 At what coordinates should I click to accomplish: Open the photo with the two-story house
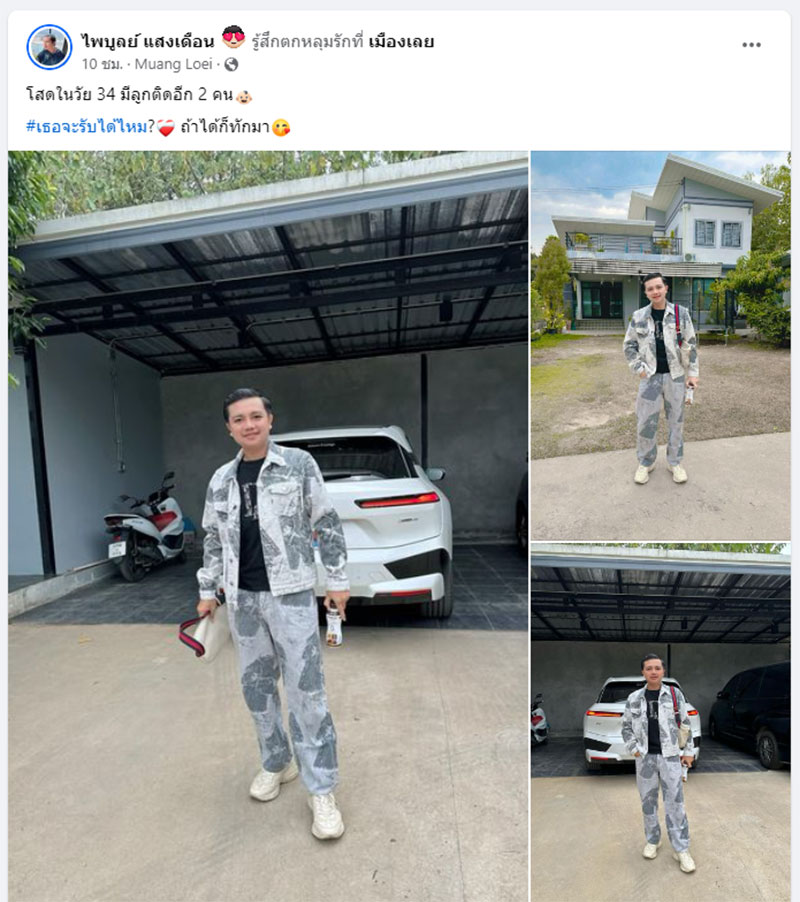(660, 345)
